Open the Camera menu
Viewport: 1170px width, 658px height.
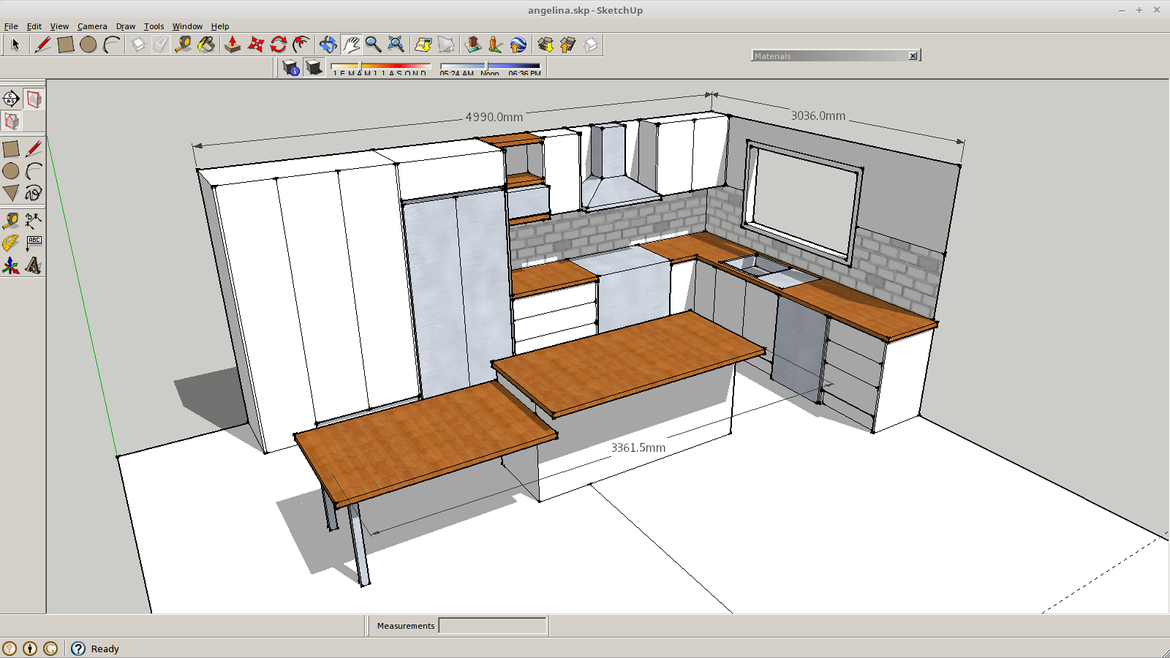(92, 26)
